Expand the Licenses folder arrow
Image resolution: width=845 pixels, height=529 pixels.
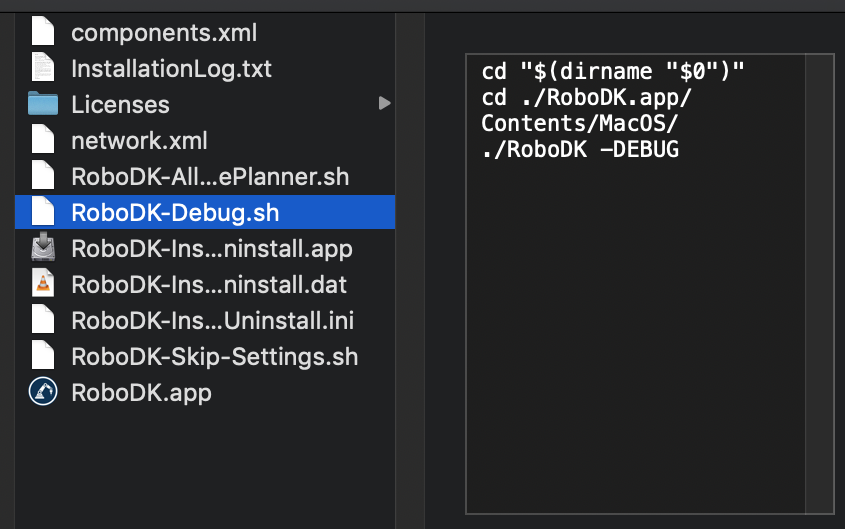(384, 103)
